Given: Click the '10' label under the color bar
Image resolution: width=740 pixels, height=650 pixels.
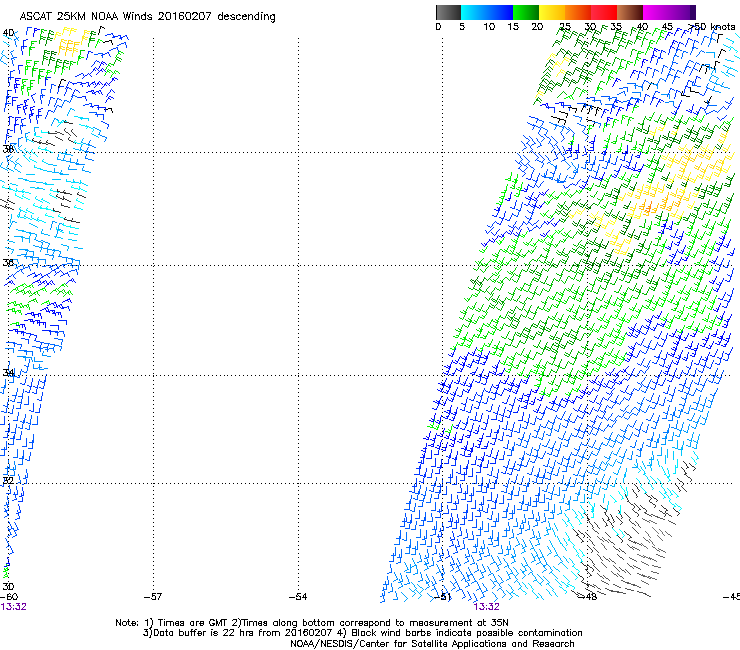Looking at the screenshot, I should (489, 26).
